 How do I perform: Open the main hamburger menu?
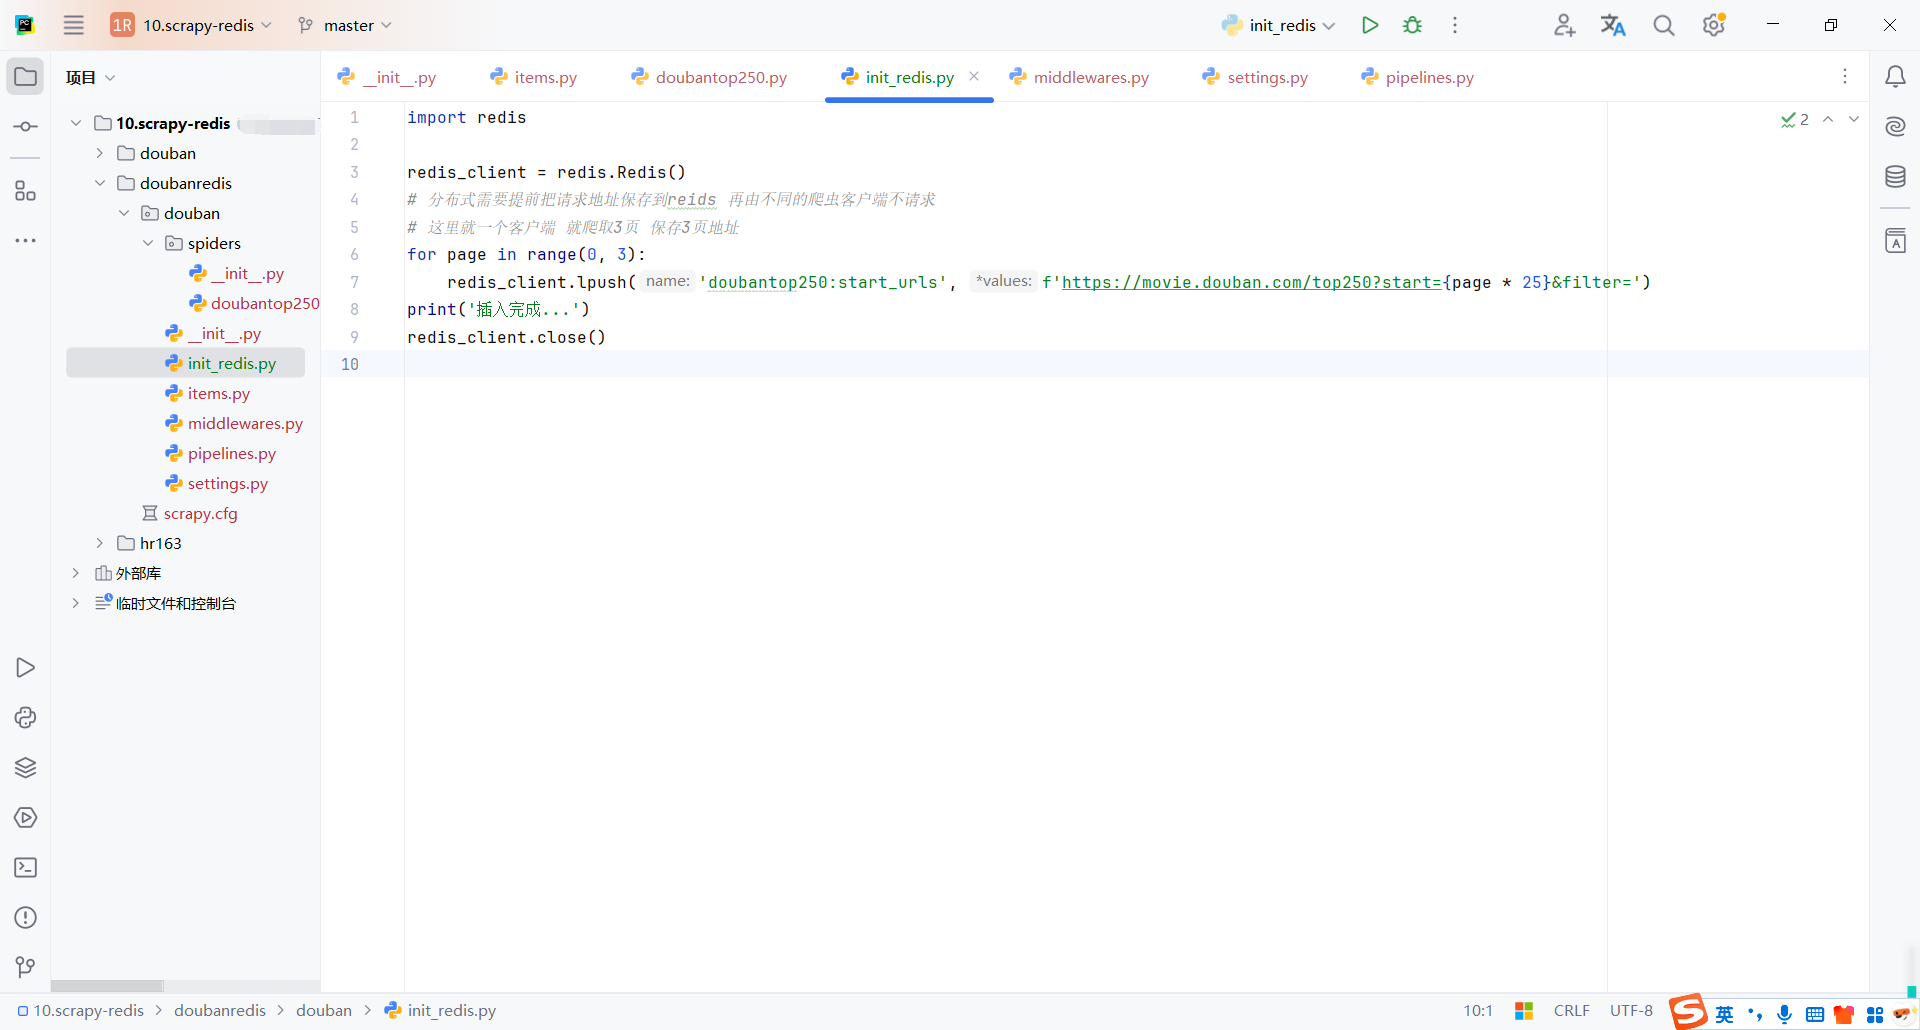[x=73, y=25]
